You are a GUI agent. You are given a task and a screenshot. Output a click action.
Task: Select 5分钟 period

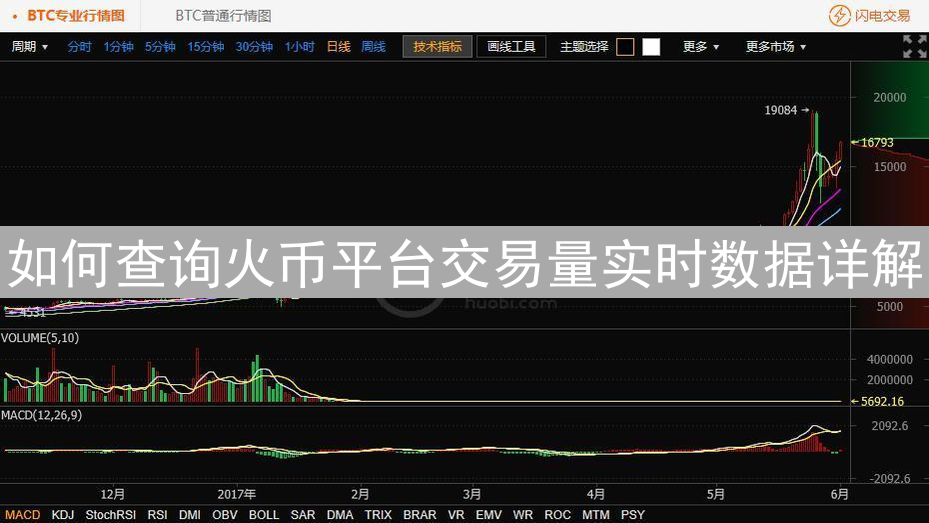[160, 47]
